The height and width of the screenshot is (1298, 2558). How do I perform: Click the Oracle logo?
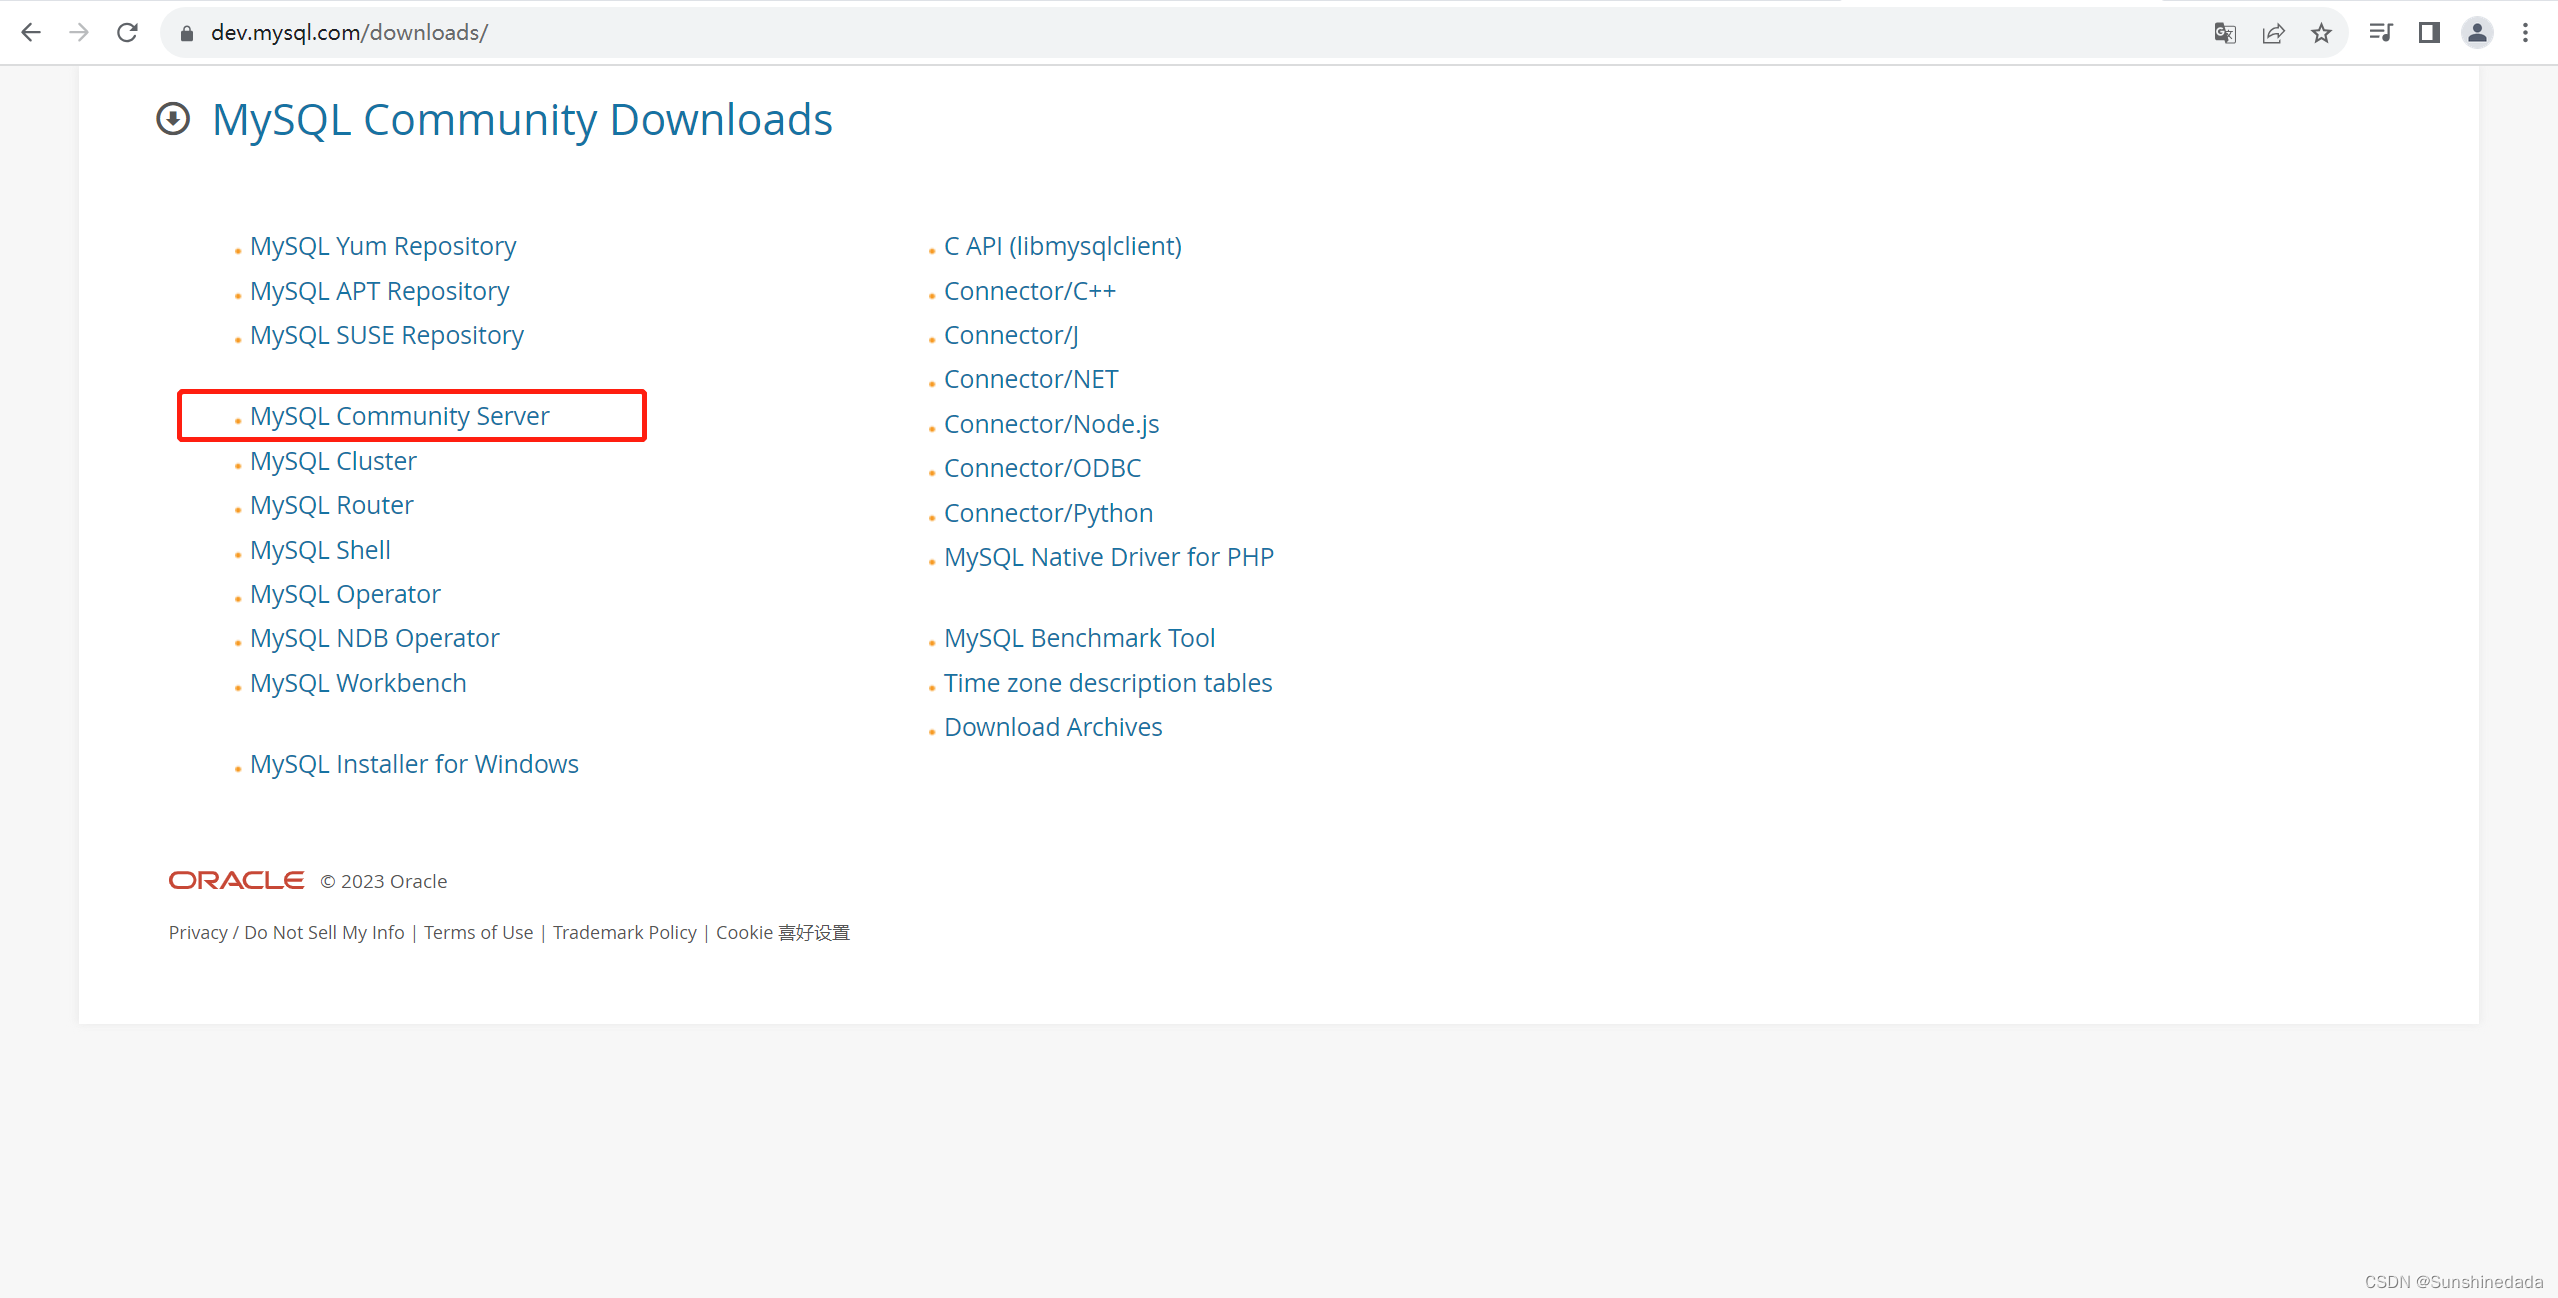click(x=236, y=880)
